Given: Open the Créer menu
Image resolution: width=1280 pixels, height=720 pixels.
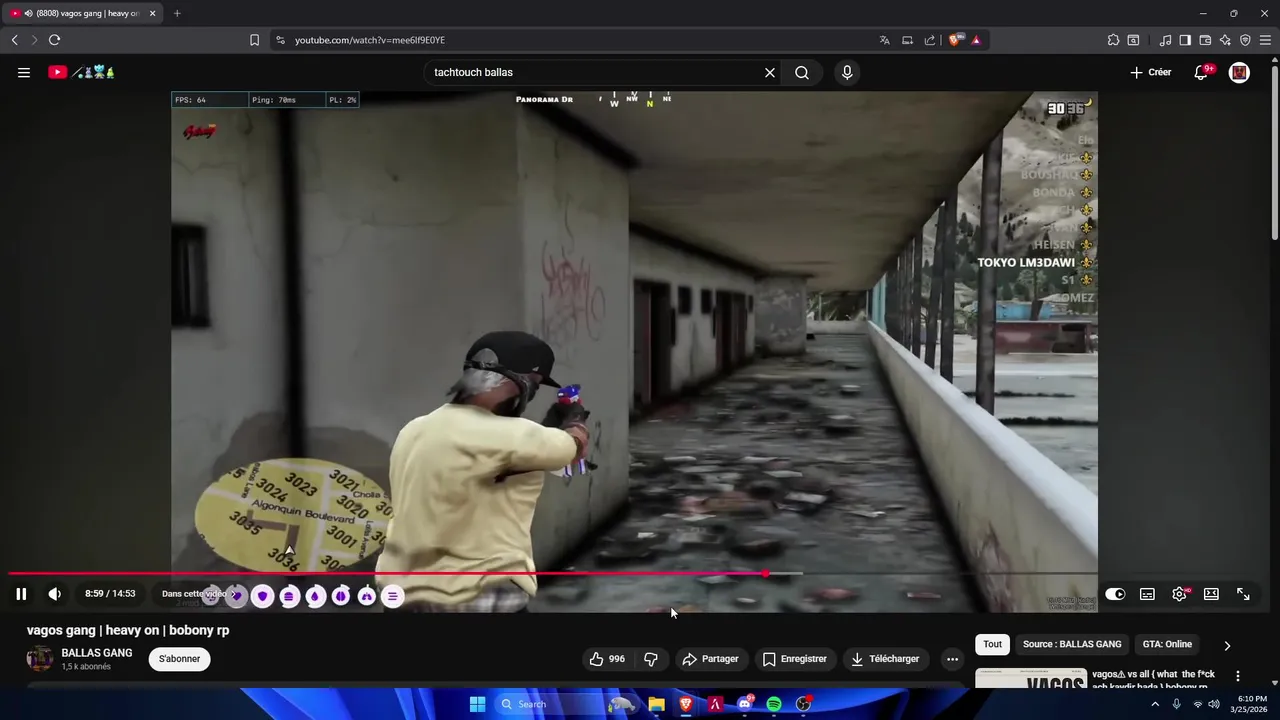Looking at the screenshot, I should pyautogui.click(x=1151, y=72).
